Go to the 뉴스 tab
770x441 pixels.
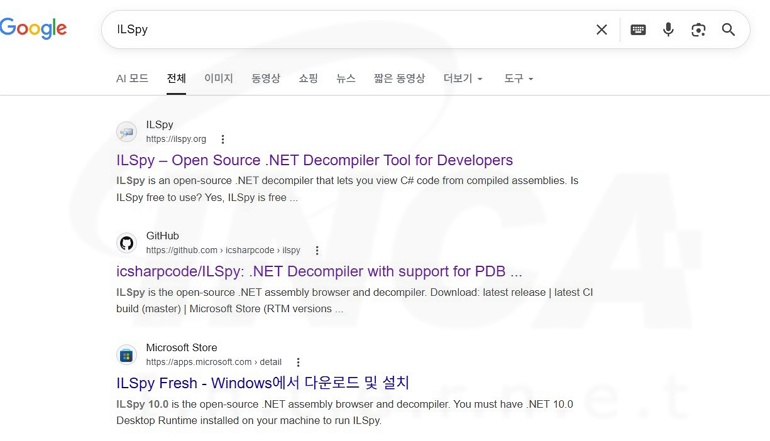346,78
